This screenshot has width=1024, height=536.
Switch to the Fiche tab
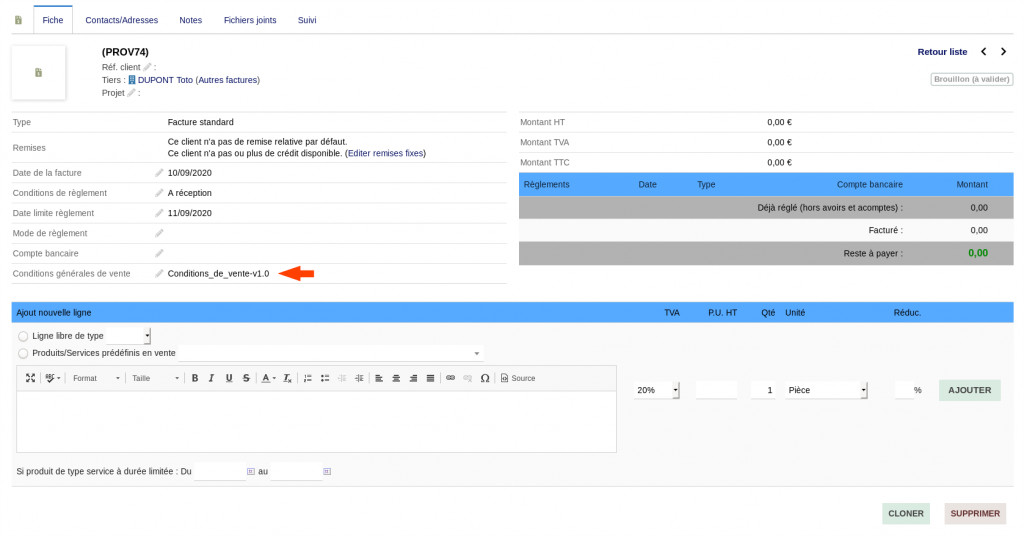click(53, 20)
